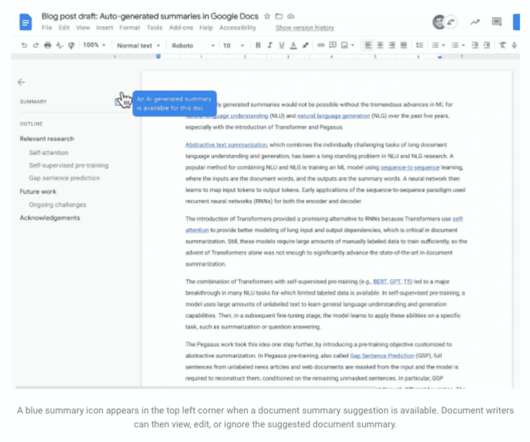Open the Roboto font dropdown

(x=193, y=45)
